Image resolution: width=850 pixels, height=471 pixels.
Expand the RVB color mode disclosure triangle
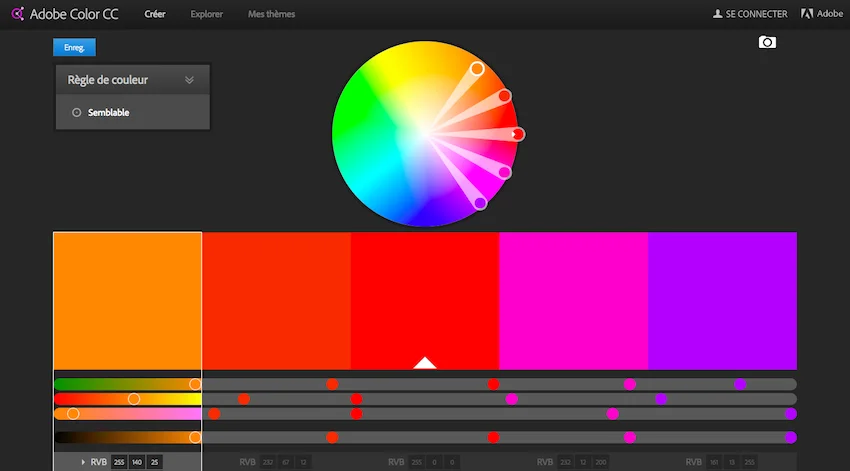point(83,462)
